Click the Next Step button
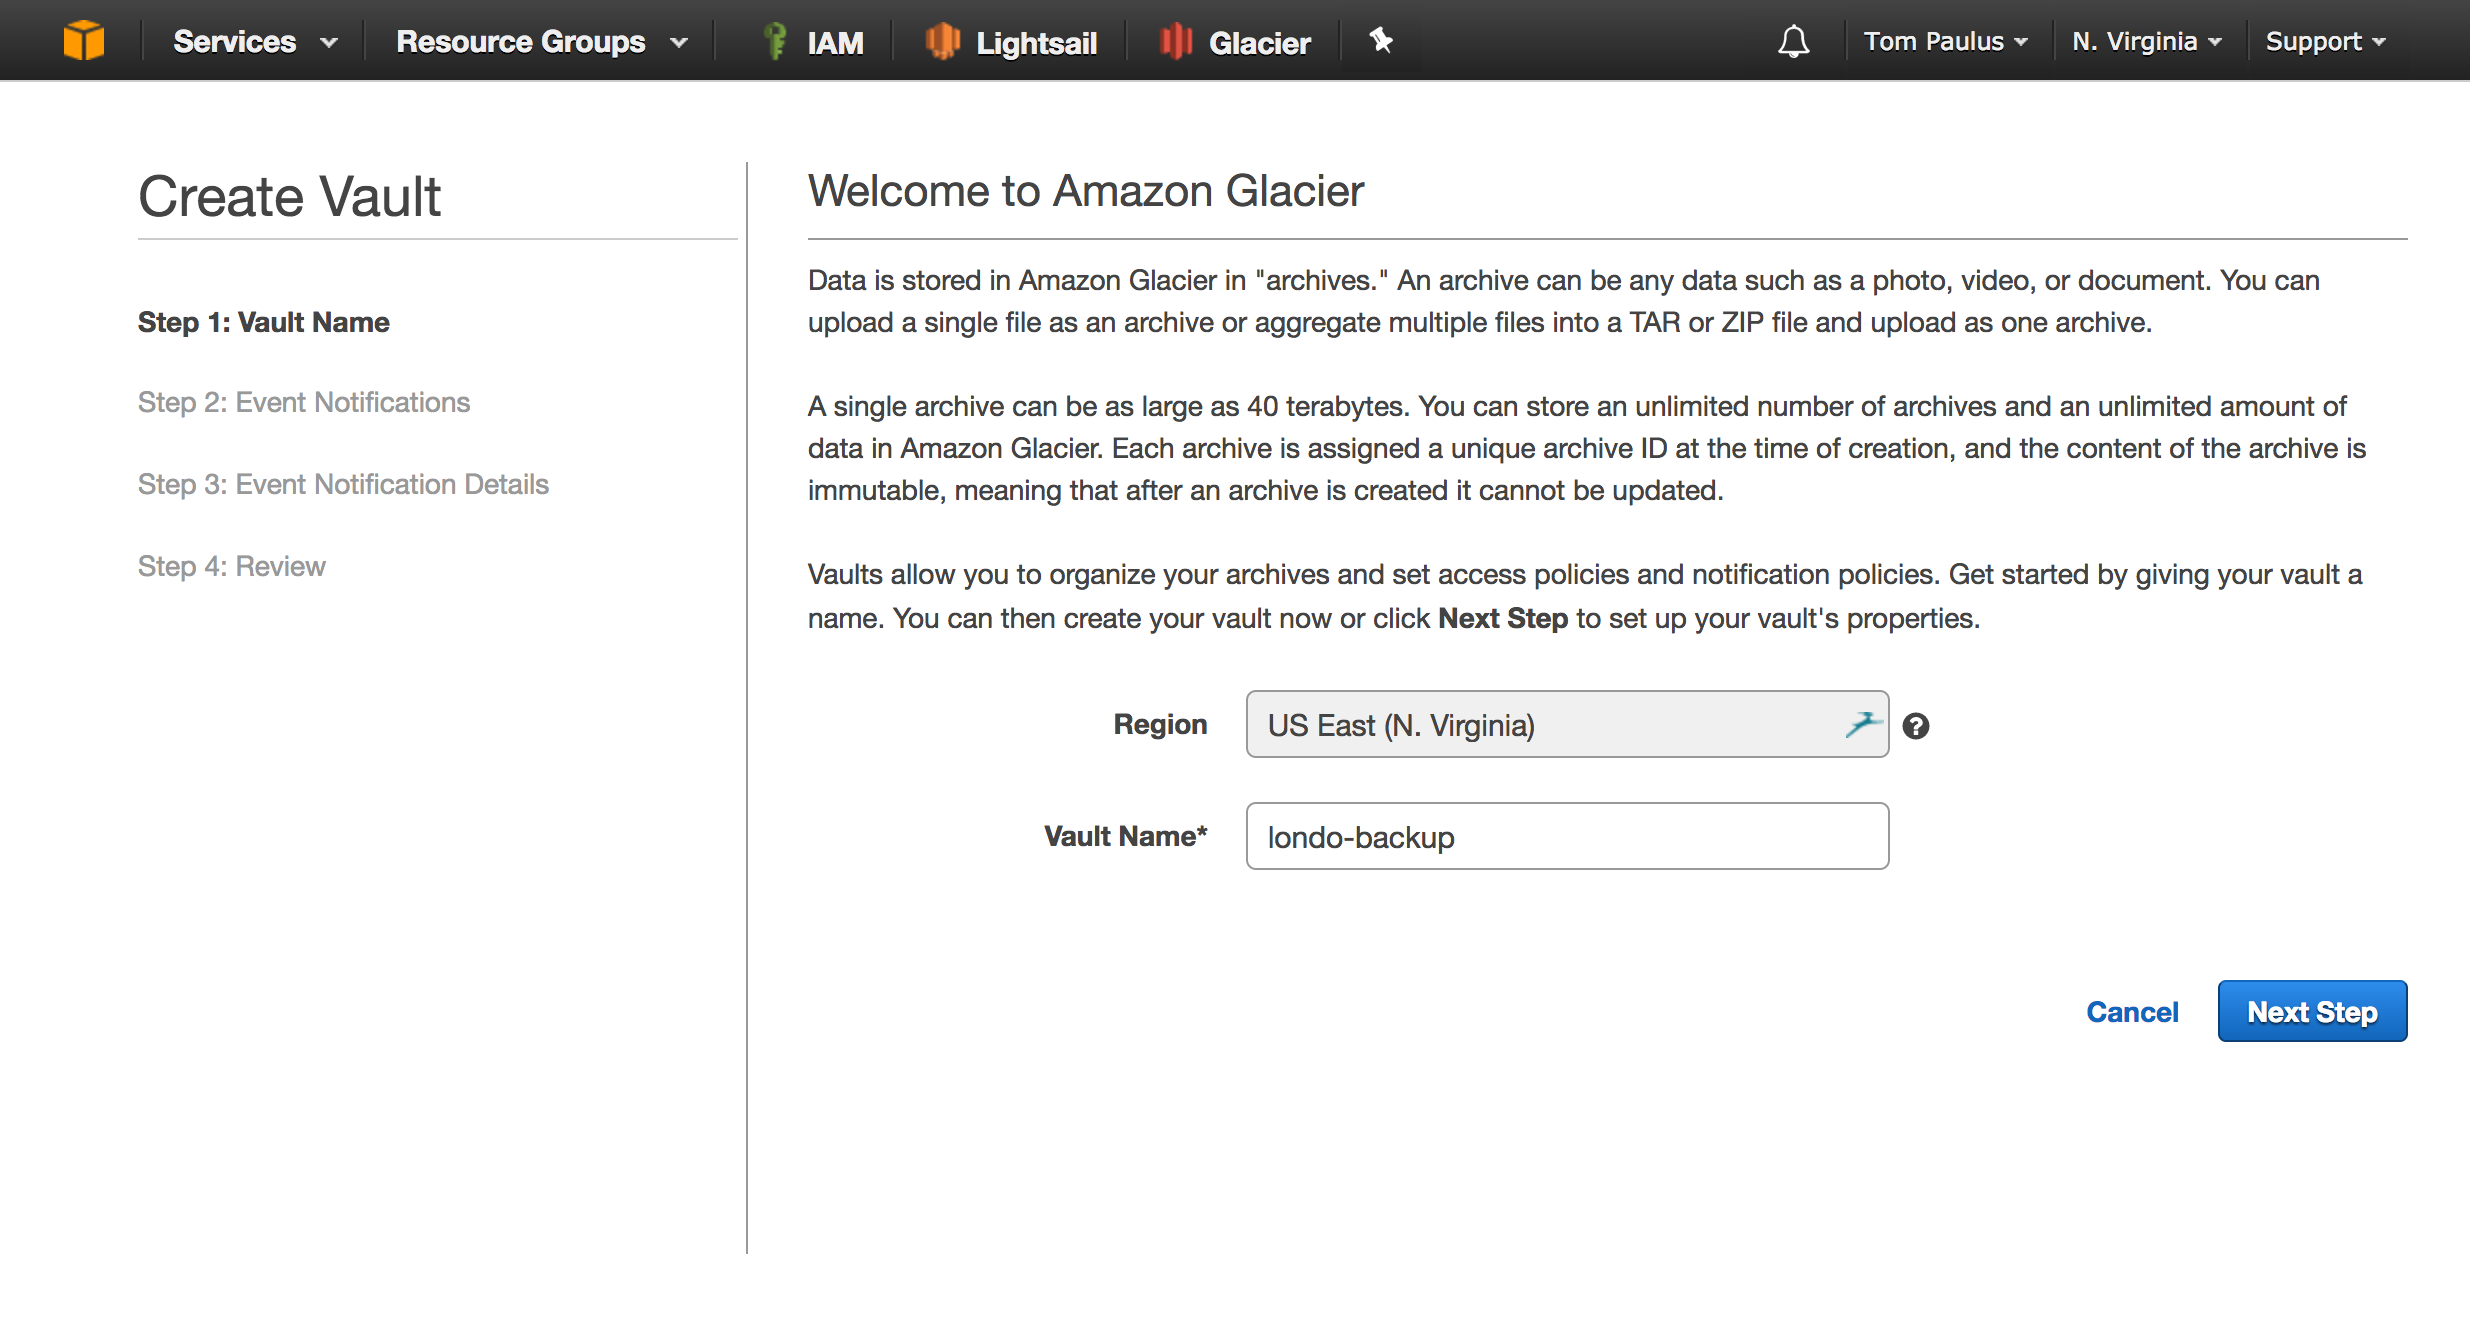2470x1318 pixels. click(x=2310, y=1011)
